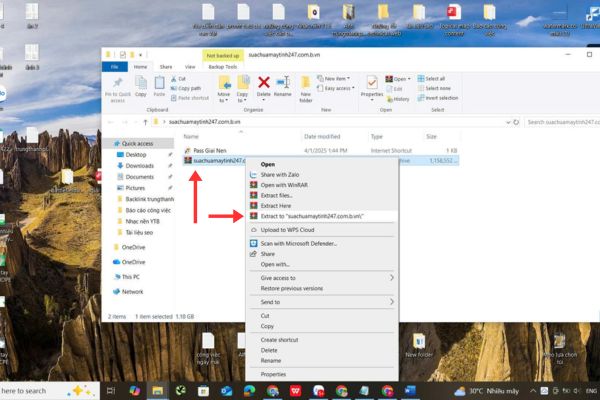
Task: Click the red Delete icon in ribbon
Action: point(264,84)
